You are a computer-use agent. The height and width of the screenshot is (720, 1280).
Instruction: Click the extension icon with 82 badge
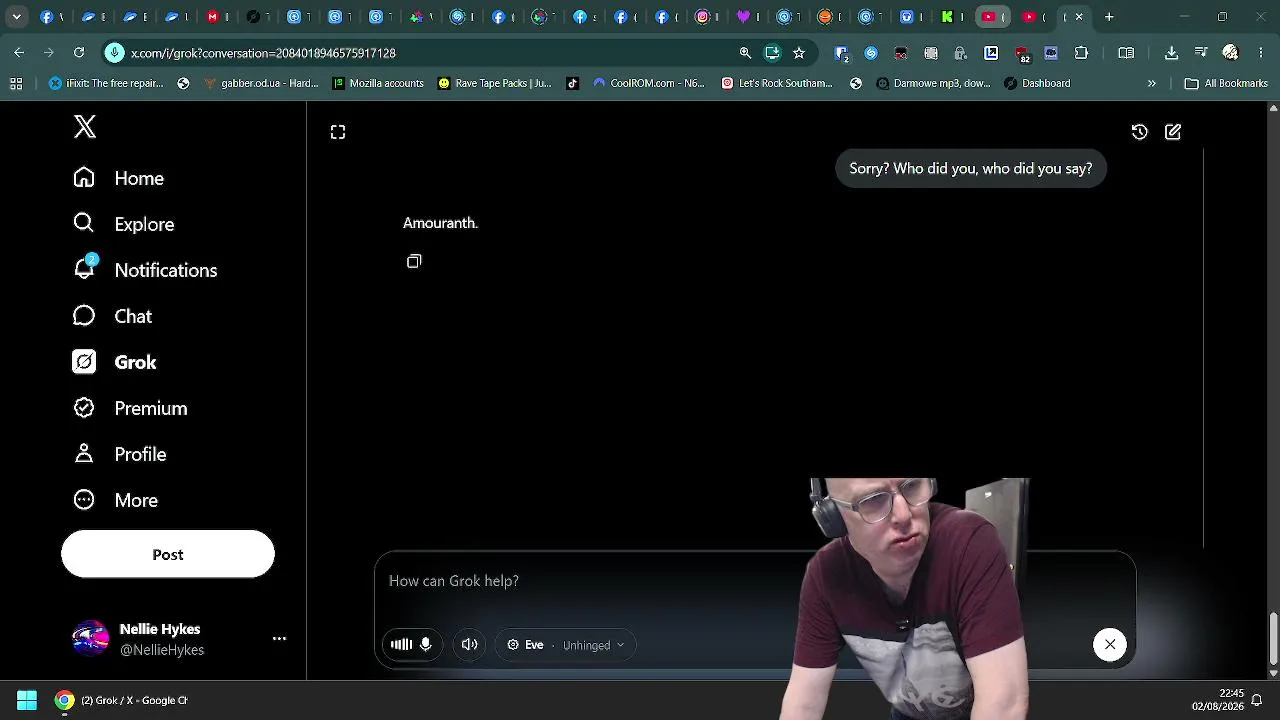1021,54
